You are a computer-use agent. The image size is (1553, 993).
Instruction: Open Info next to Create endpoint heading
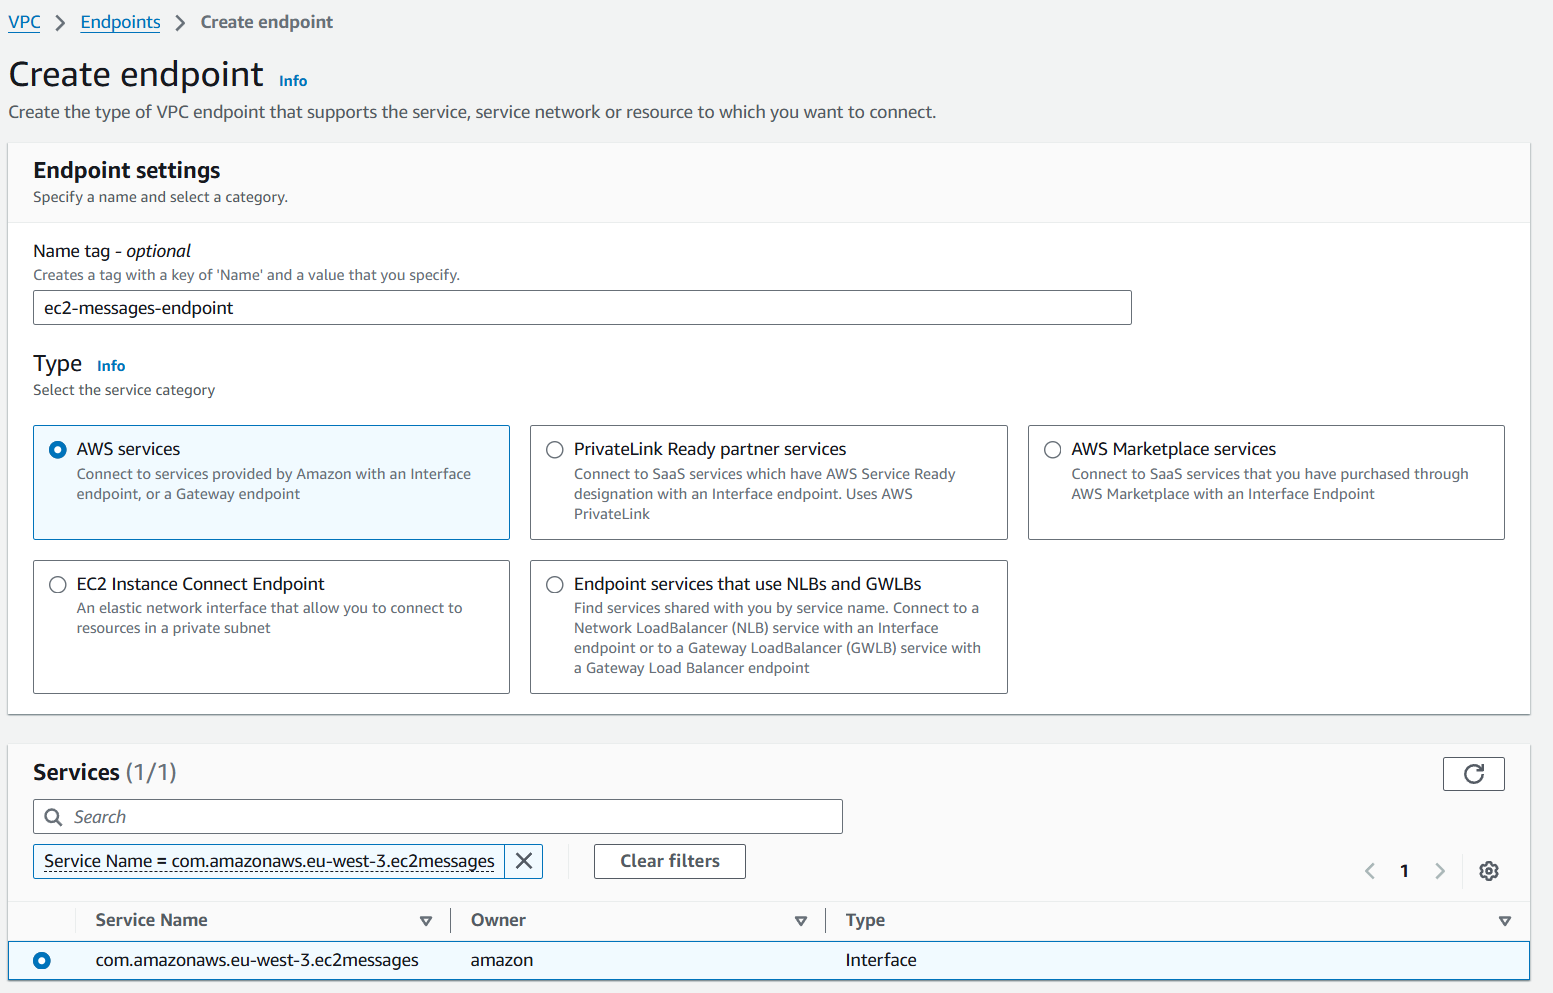click(x=292, y=80)
